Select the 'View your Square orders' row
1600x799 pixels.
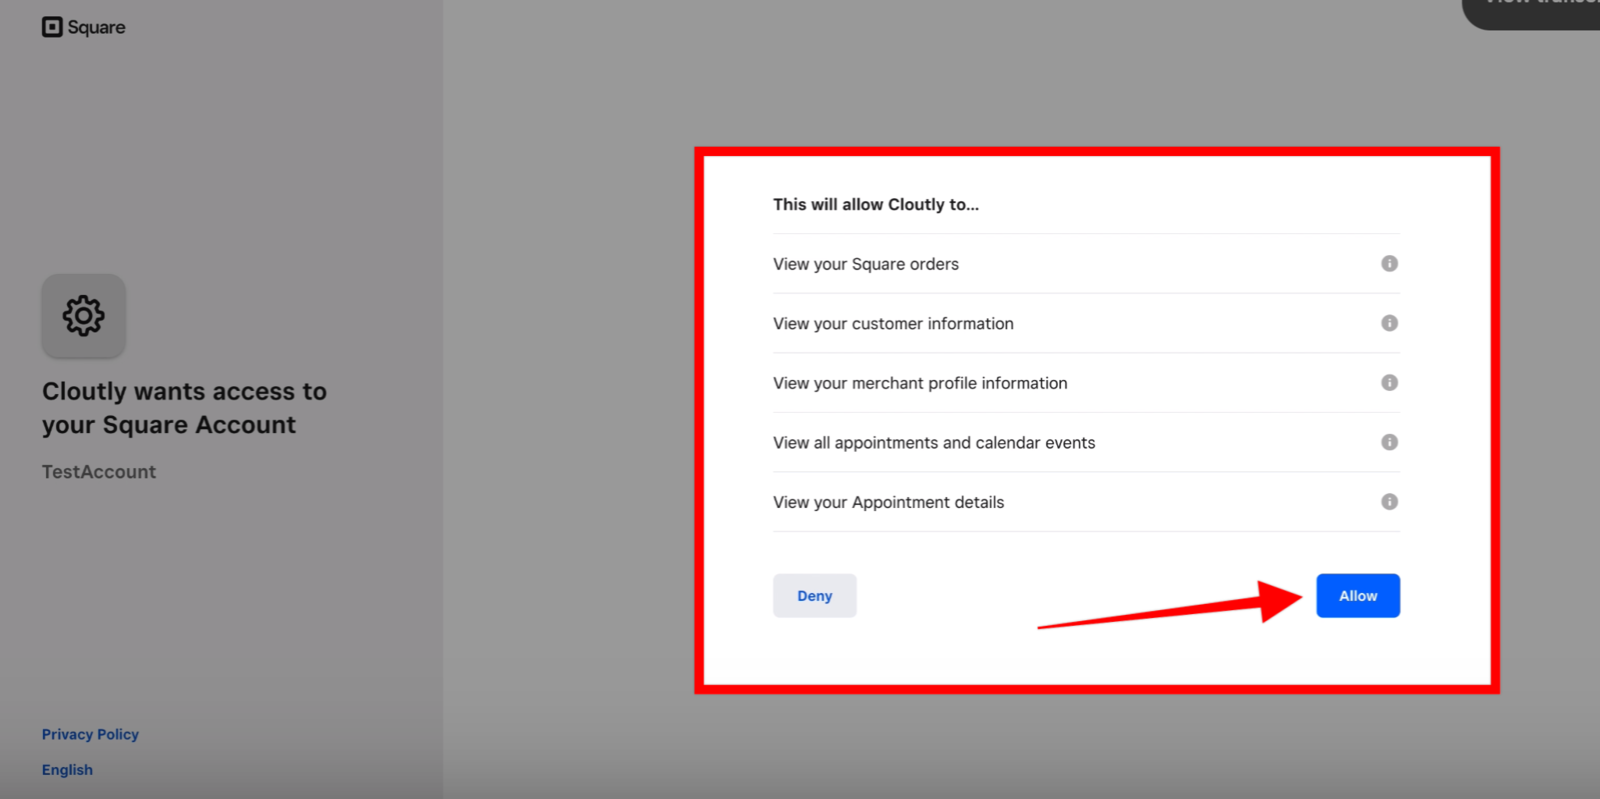tap(866, 264)
